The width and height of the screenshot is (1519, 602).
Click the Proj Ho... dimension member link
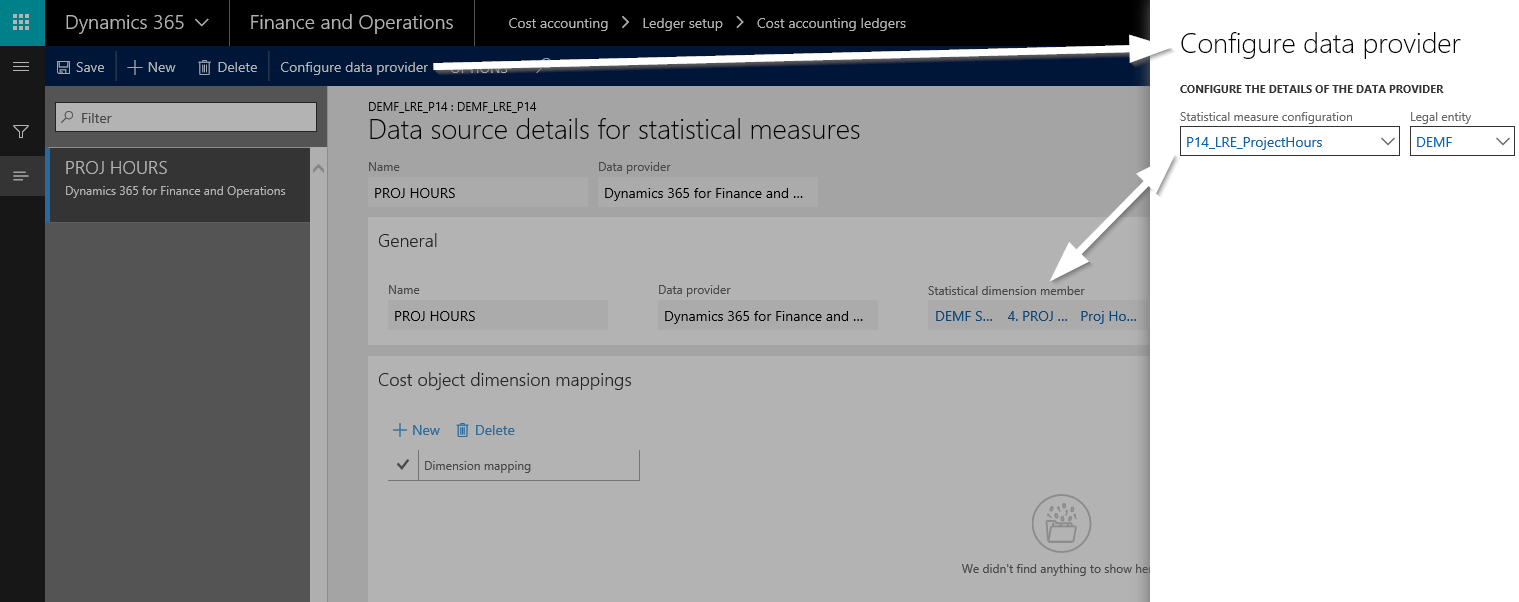click(x=1108, y=316)
